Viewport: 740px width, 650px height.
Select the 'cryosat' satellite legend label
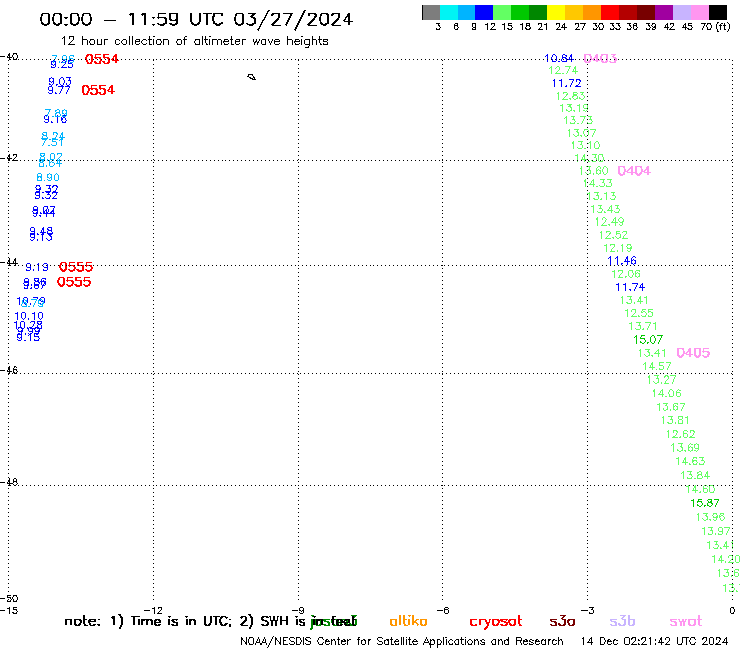[496, 622]
